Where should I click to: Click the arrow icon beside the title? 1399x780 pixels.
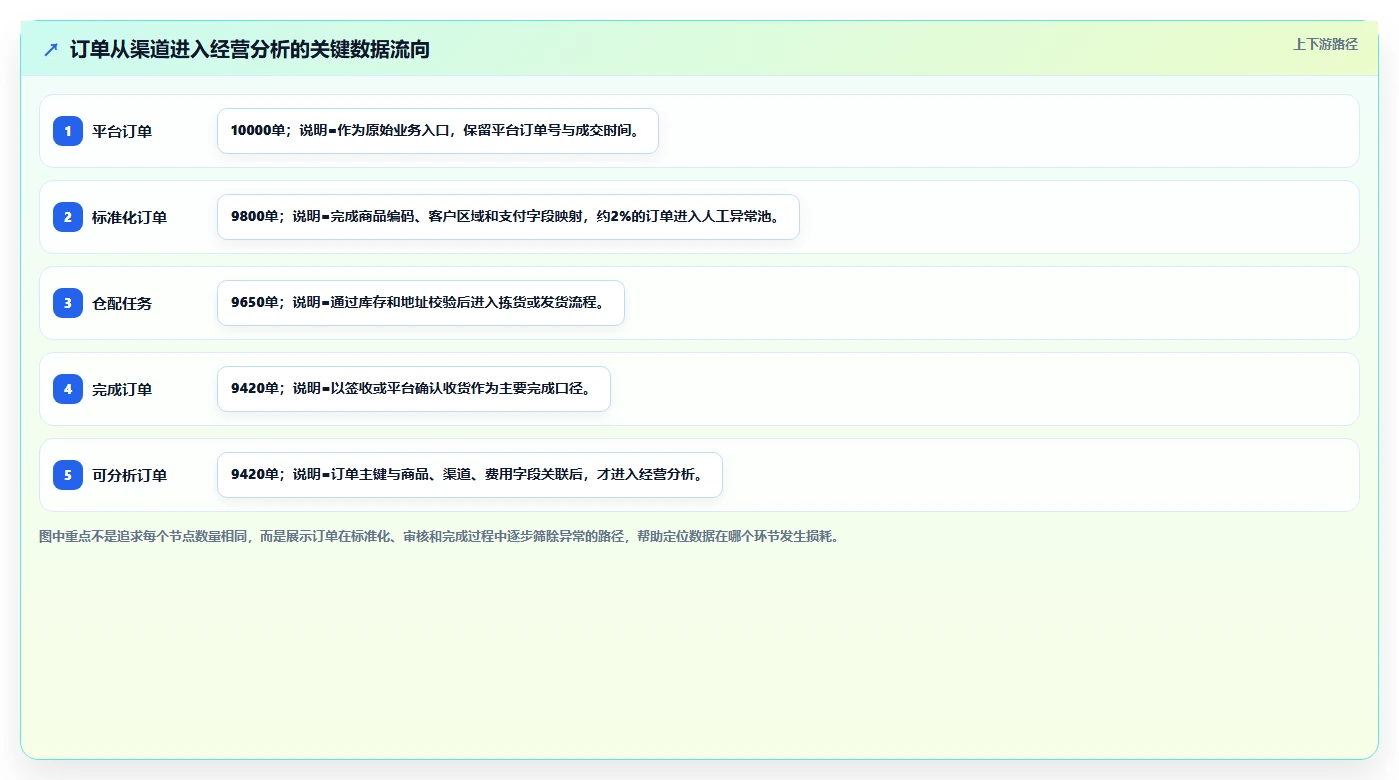[x=51, y=49]
